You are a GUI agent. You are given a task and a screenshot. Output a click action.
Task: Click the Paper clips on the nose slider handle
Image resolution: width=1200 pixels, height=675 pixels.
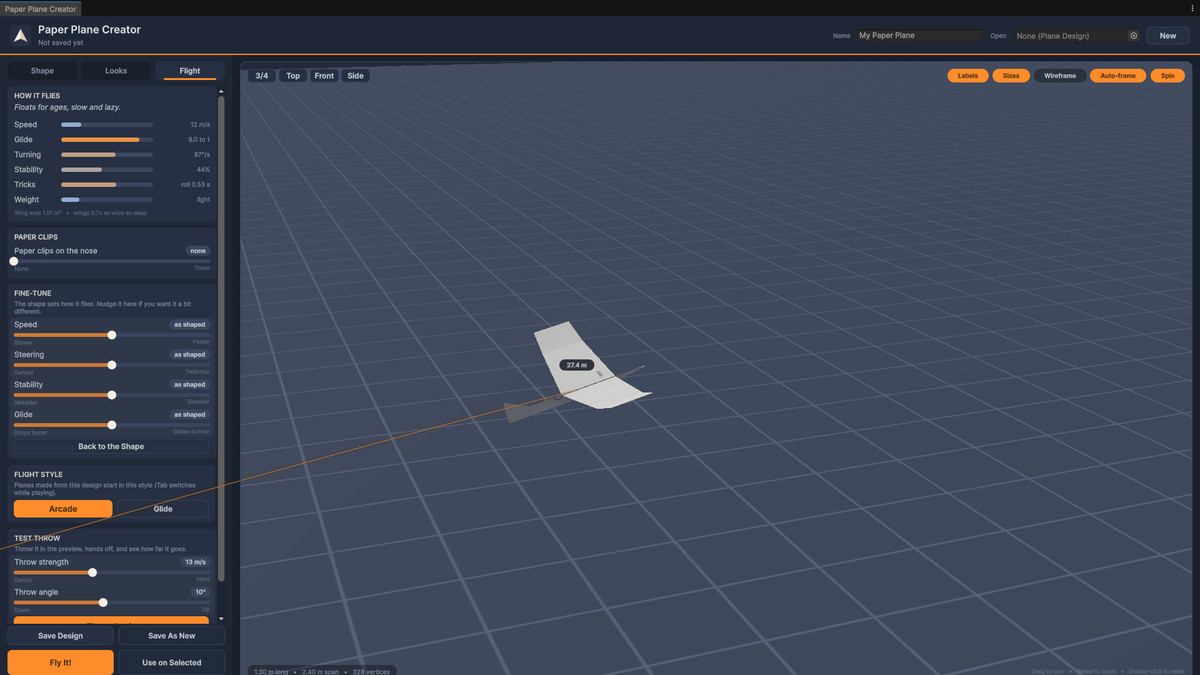(x=14, y=261)
